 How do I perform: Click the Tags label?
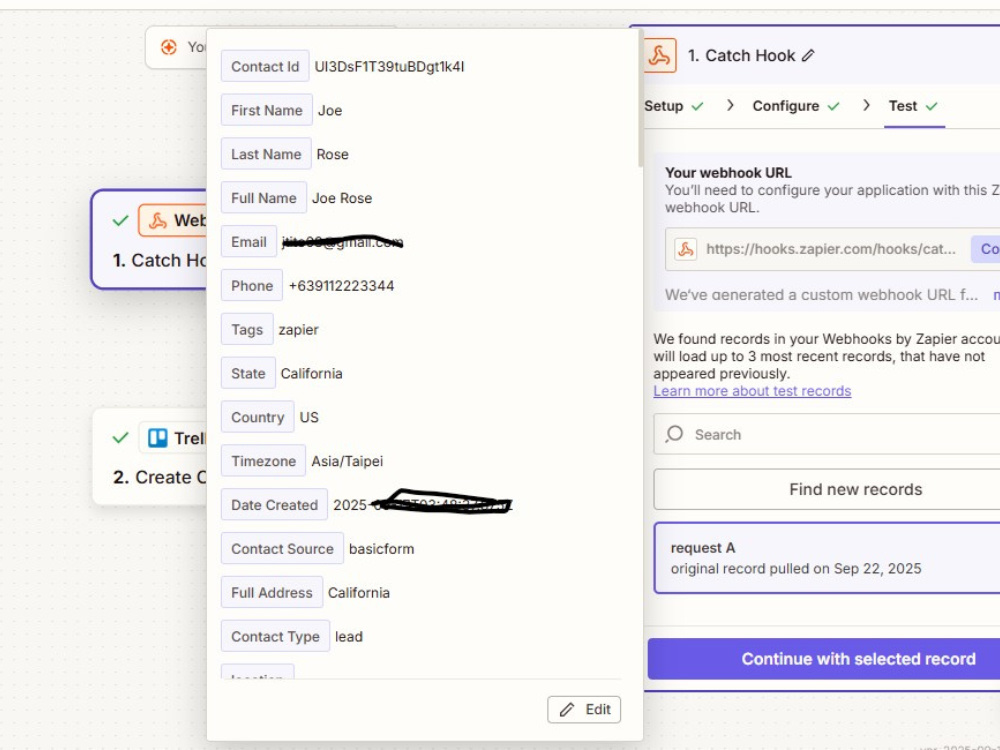247,330
